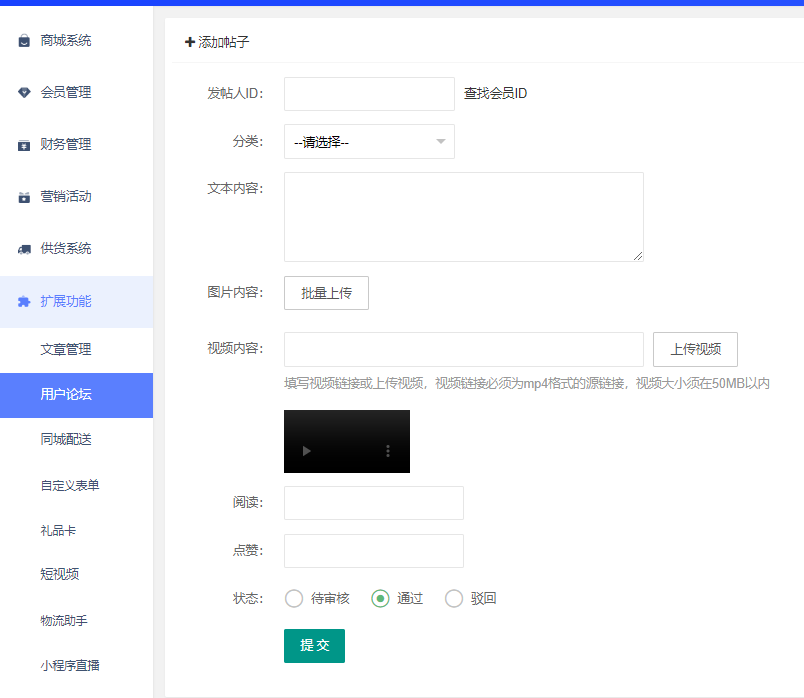Click the 点赞 count input field
The height and width of the screenshot is (698, 804).
pyautogui.click(x=374, y=551)
